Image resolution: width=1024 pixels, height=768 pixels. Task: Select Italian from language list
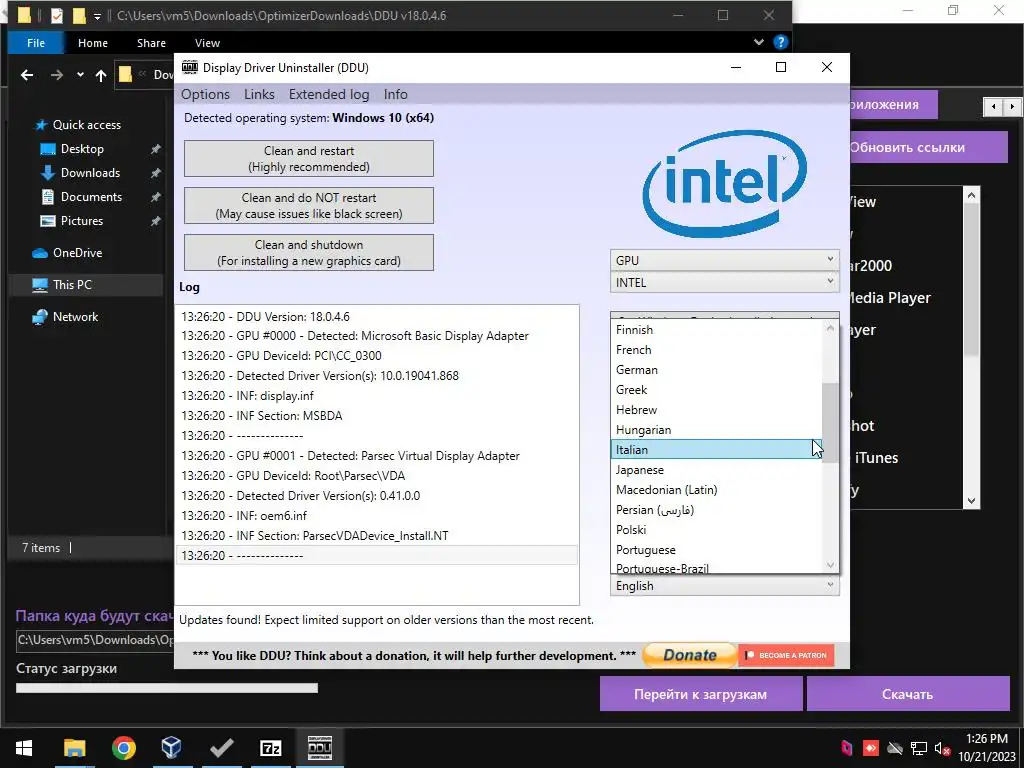tap(716, 450)
